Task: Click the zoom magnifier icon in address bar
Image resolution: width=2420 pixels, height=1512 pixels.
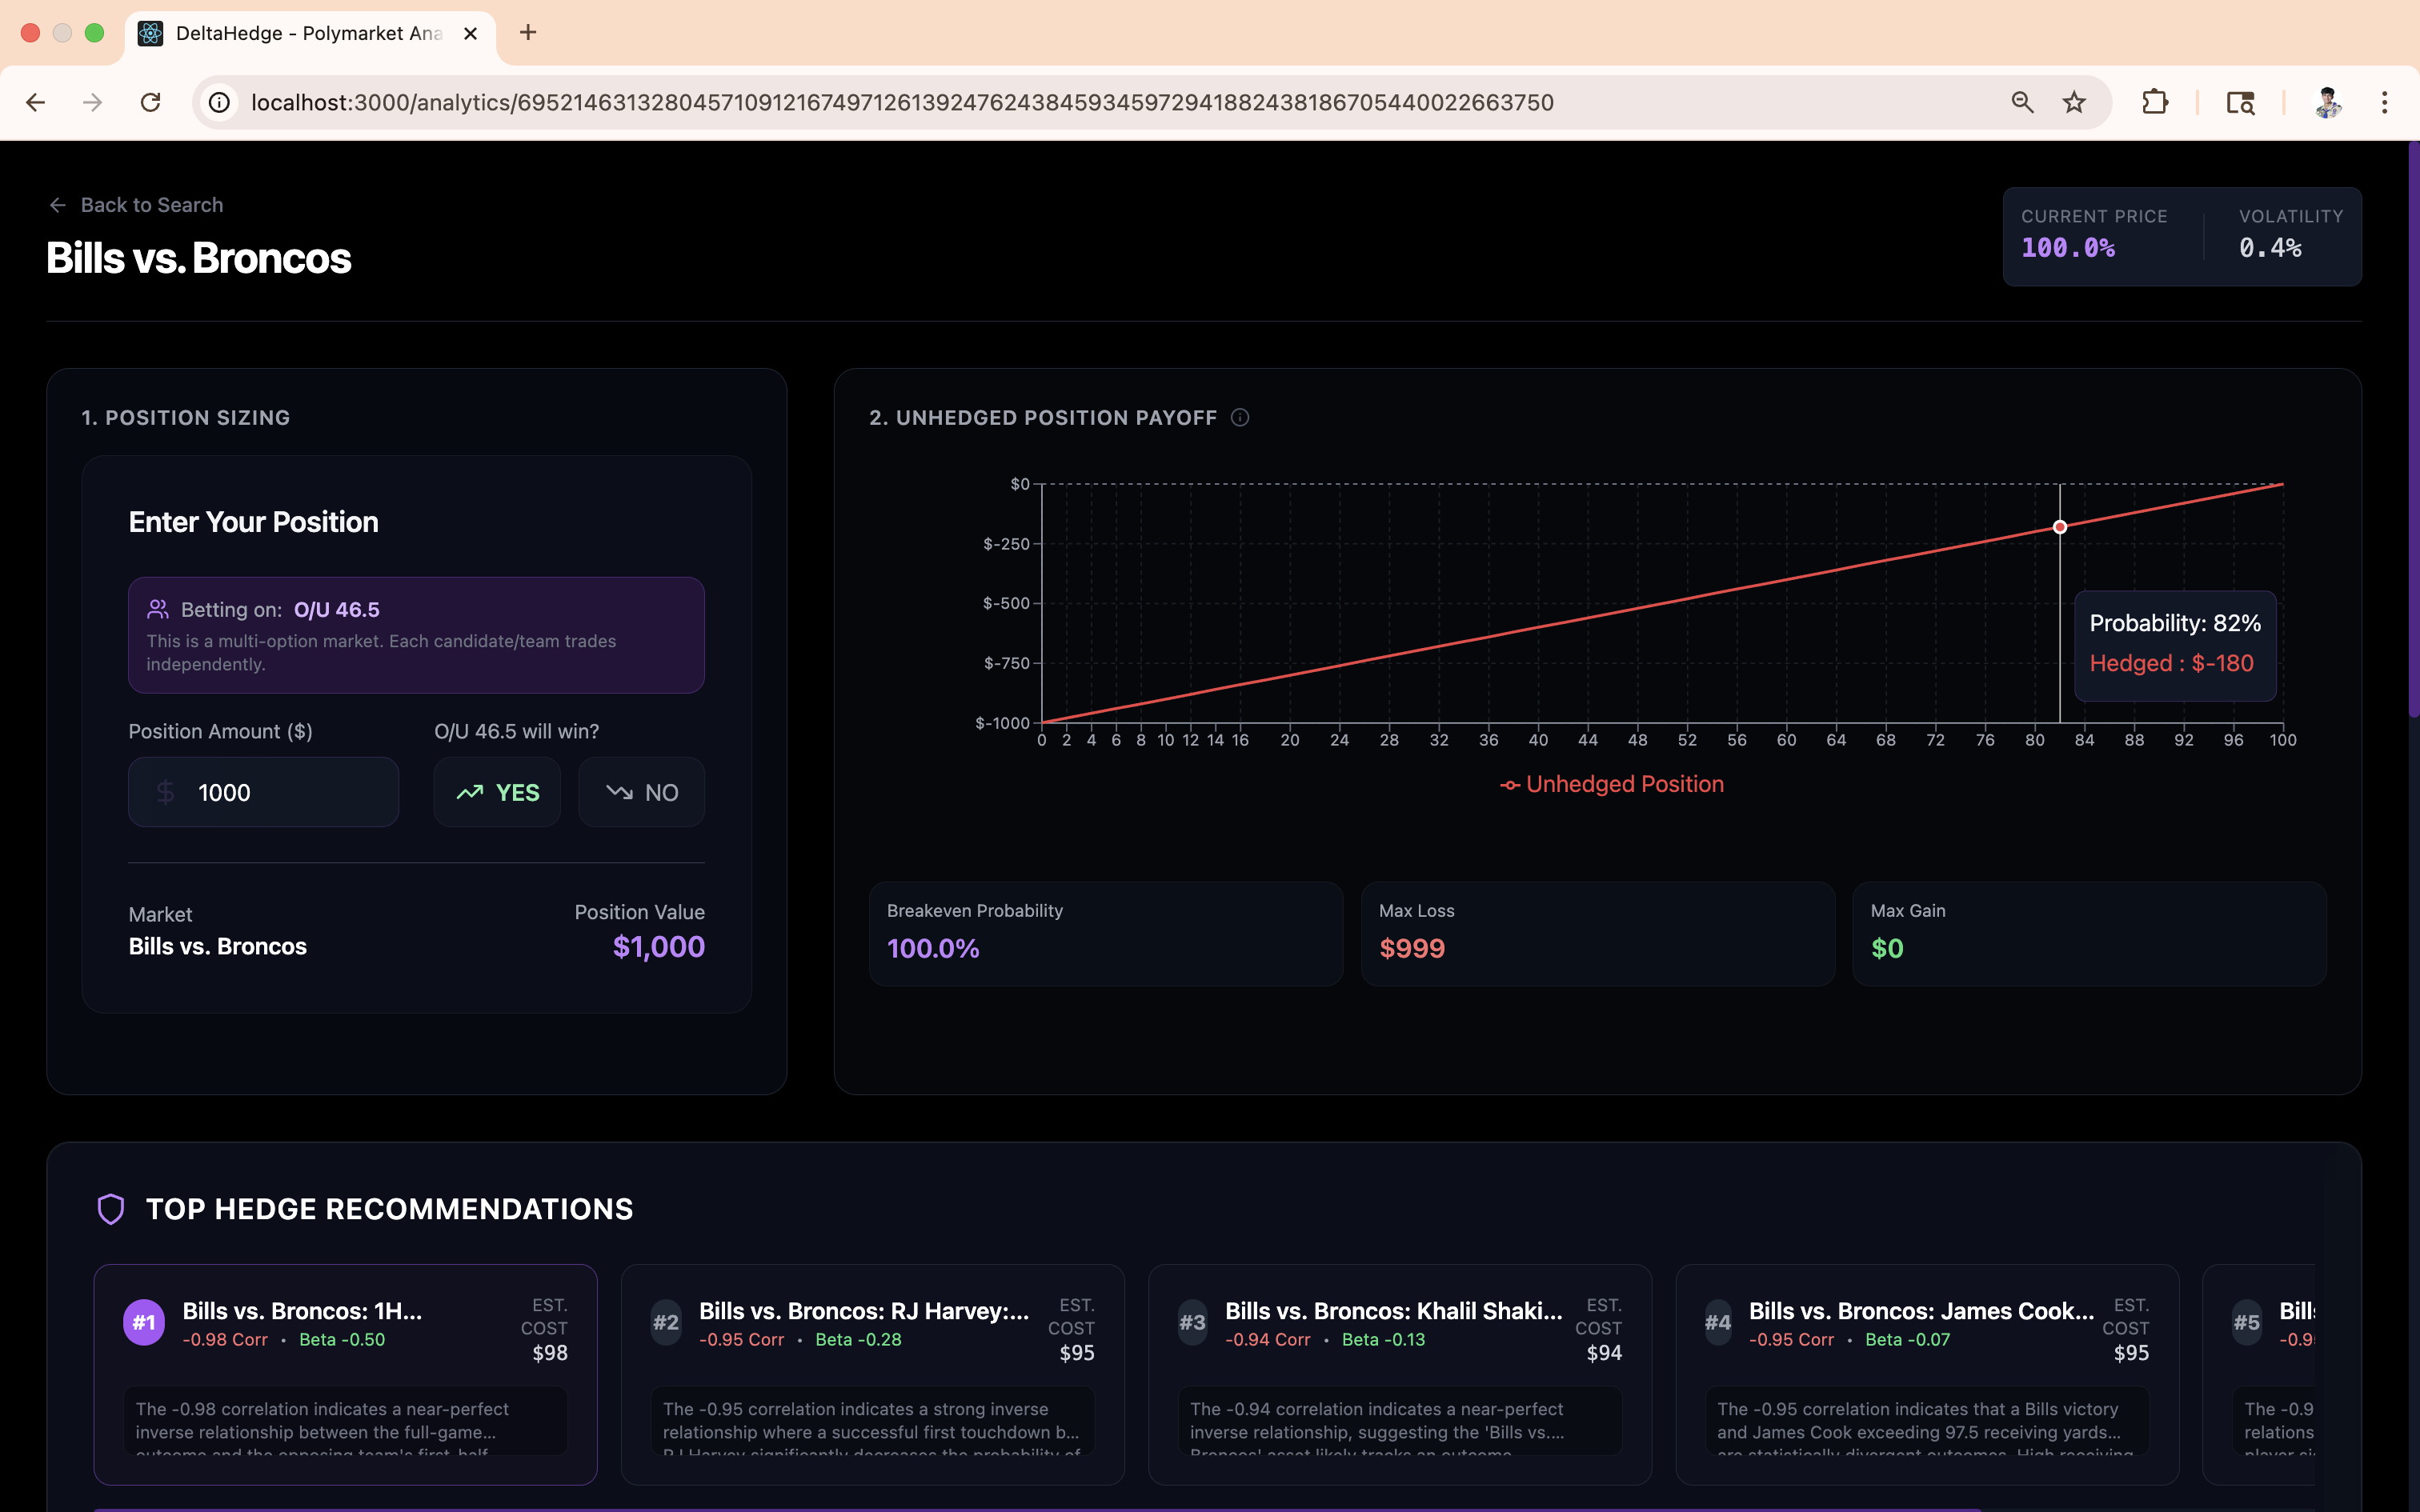Action: [x=2022, y=102]
